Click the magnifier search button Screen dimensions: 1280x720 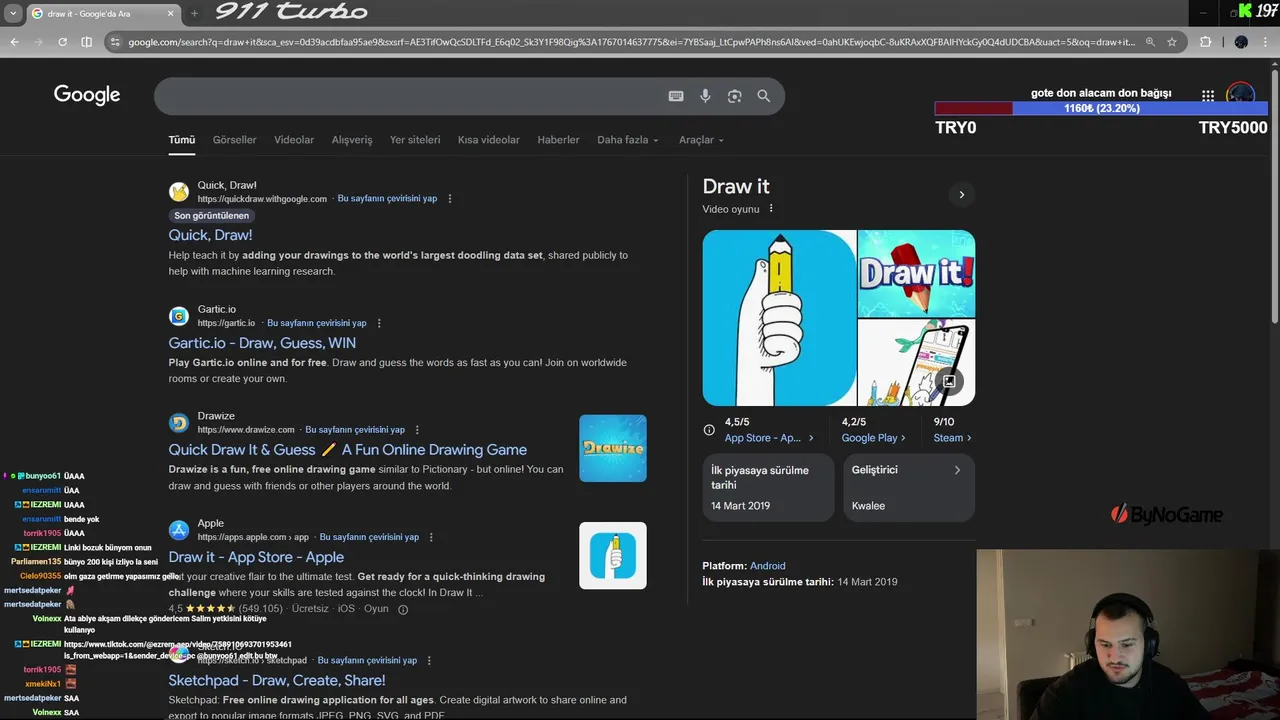click(764, 96)
